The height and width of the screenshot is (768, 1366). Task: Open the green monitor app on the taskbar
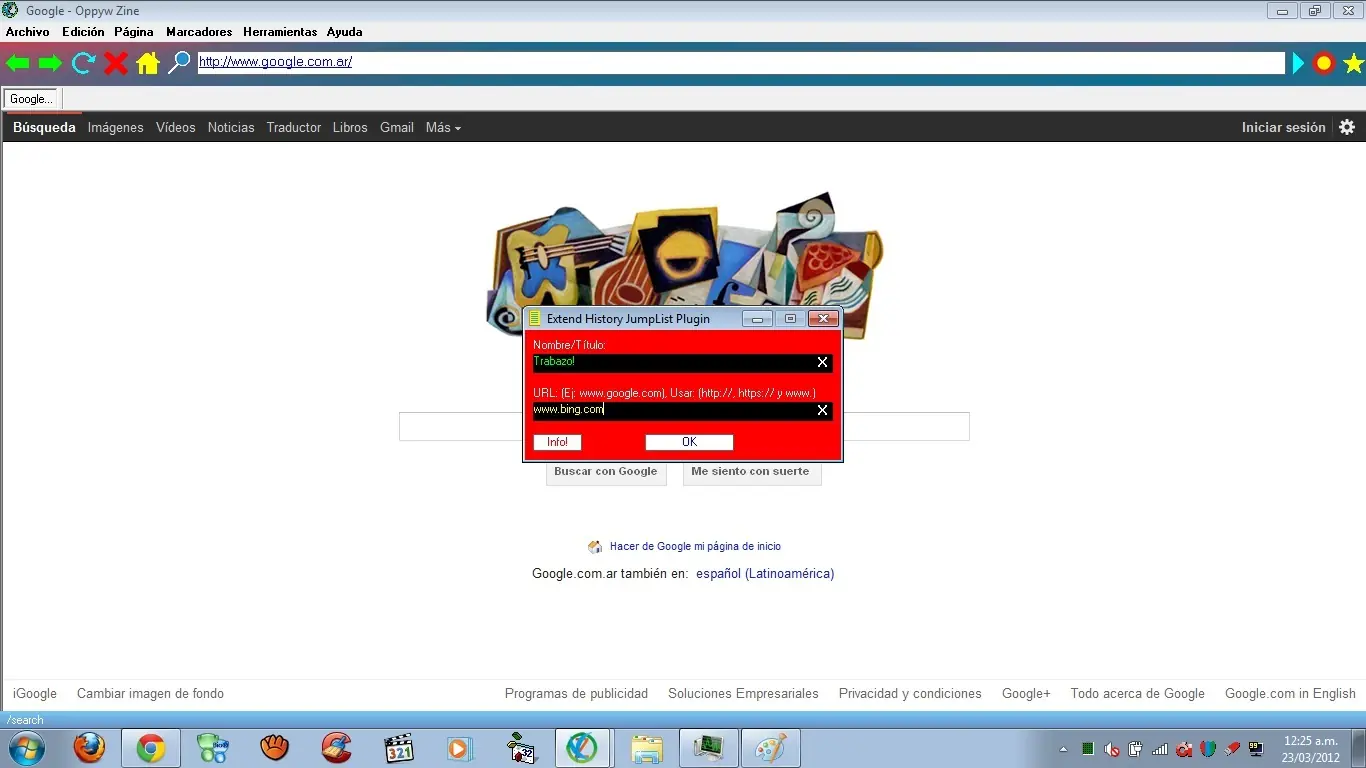point(709,748)
